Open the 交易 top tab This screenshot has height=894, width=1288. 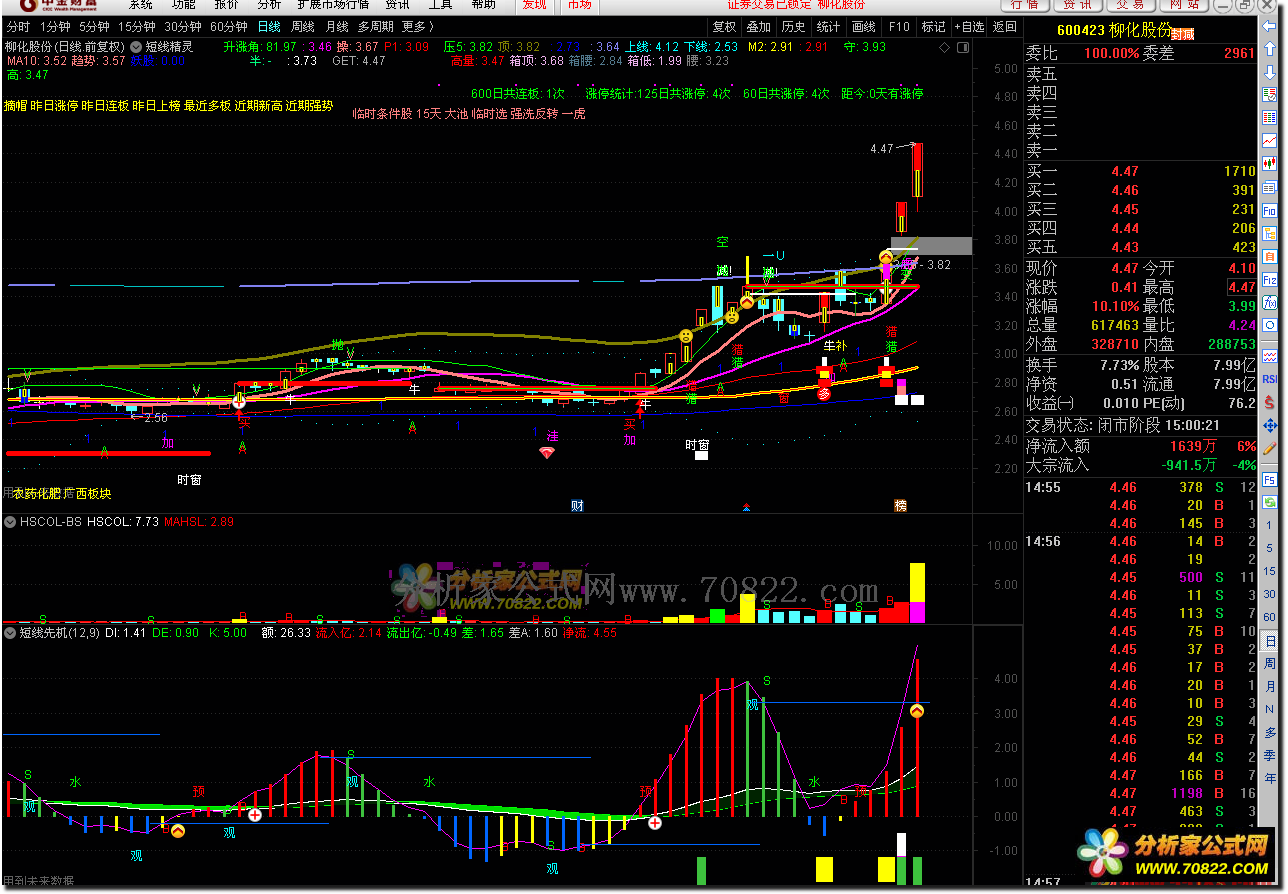click(1130, 5)
